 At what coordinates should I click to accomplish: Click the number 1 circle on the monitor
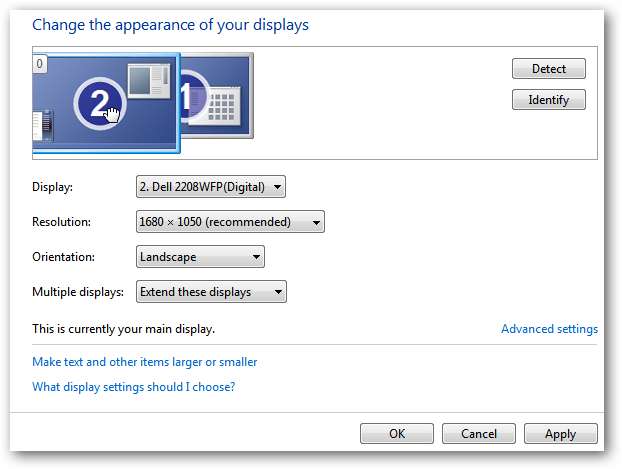click(188, 99)
